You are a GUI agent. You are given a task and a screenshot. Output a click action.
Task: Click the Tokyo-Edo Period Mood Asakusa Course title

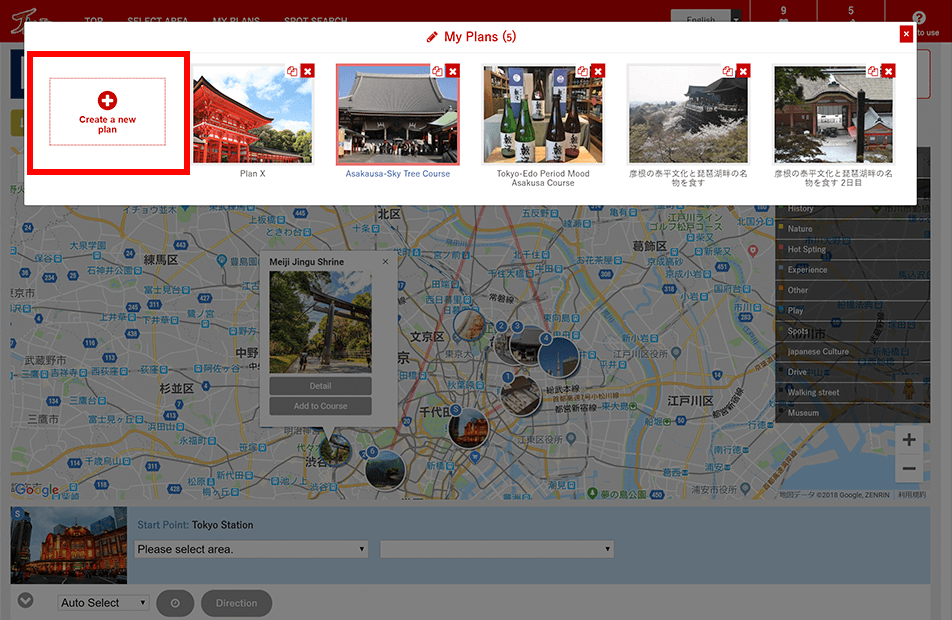point(543,178)
